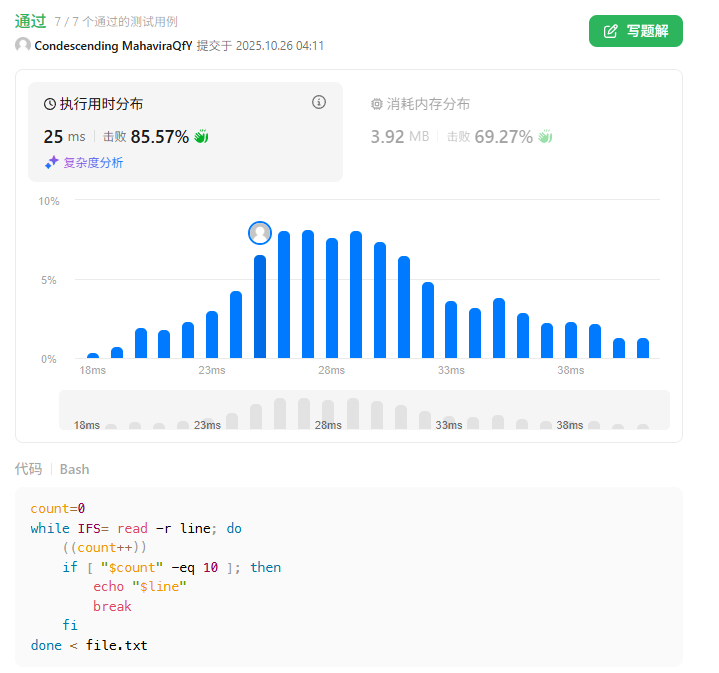This screenshot has height=673, width=719.
Task: Click the clap icon beside 69.27%
Action: tap(545, 137)
